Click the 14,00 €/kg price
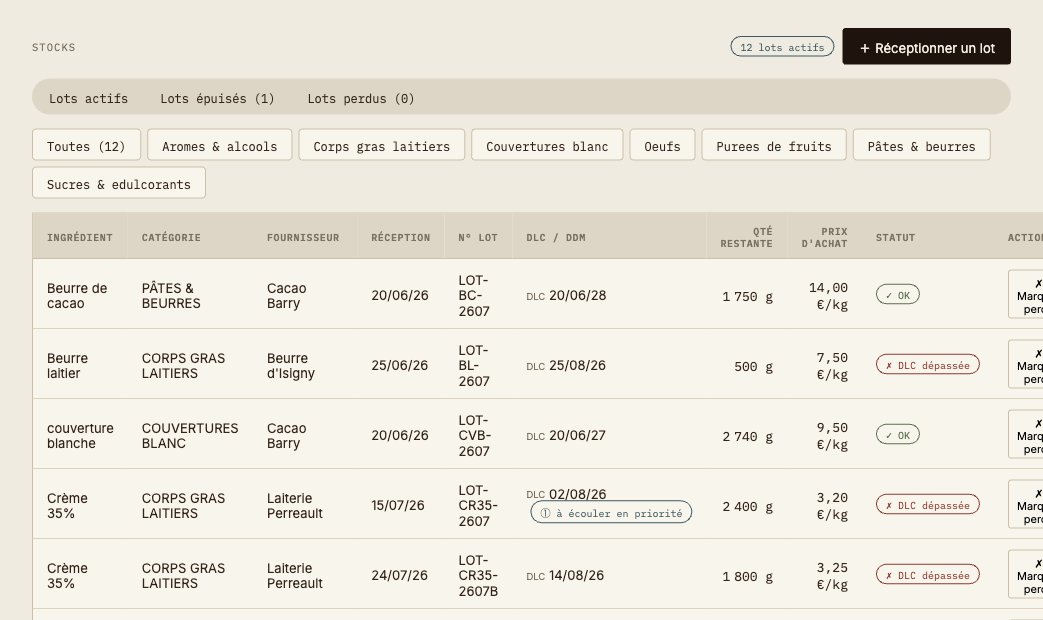The image size is (1043, 620). tap(828, 296)
